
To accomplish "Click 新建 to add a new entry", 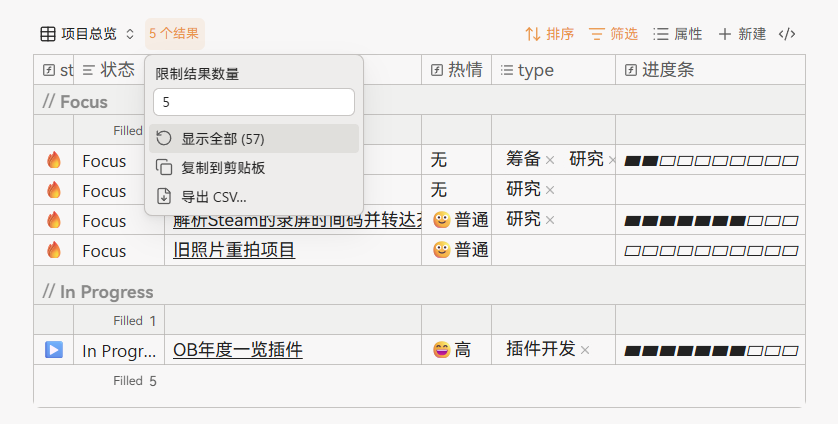I will 741,34.
